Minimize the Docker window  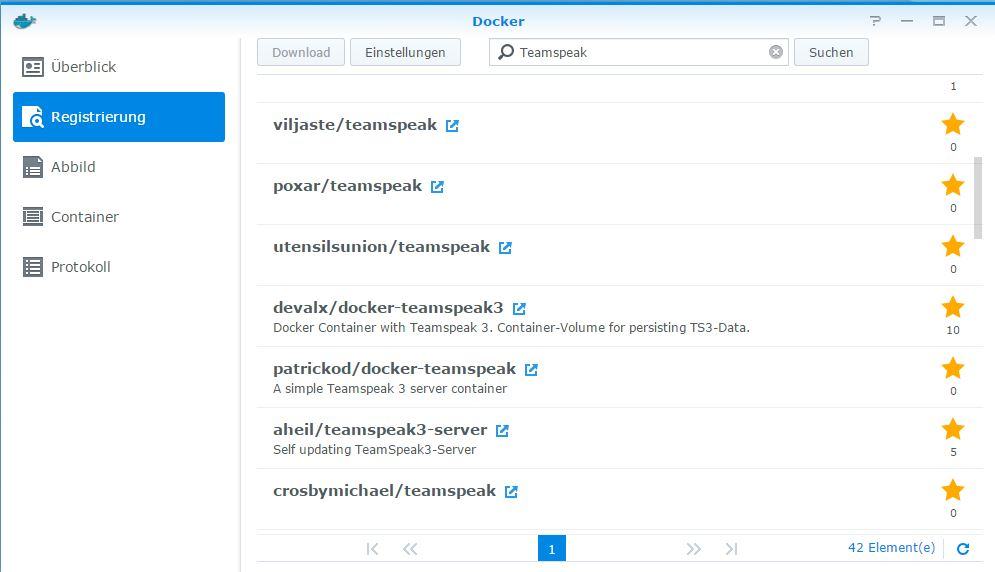tap(907, 21)
